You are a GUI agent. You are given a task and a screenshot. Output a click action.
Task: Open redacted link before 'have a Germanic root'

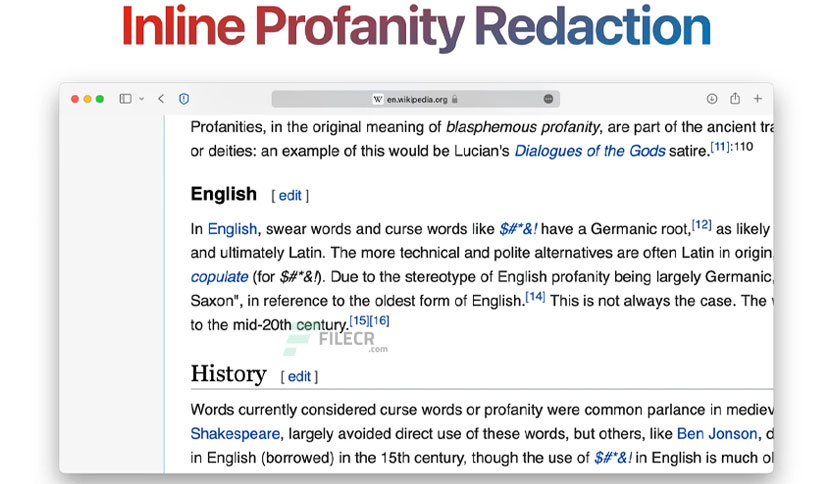coord(518,229)
